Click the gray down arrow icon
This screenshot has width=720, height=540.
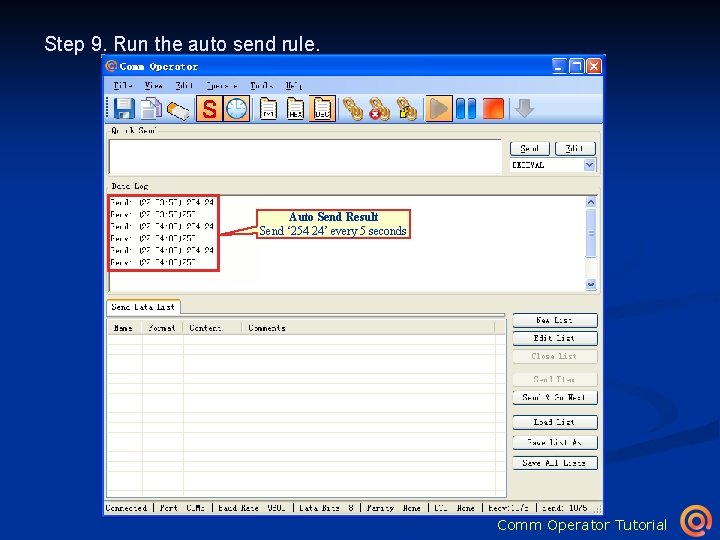(x=524, y=109)
